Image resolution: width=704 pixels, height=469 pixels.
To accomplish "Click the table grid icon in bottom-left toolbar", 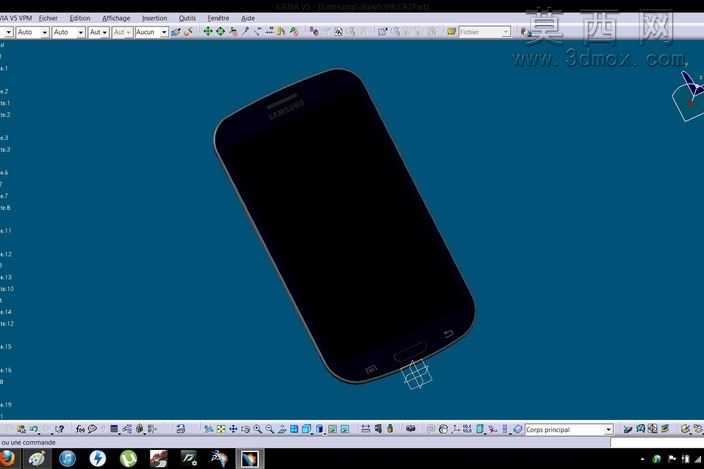I will [x=114, y=429].
